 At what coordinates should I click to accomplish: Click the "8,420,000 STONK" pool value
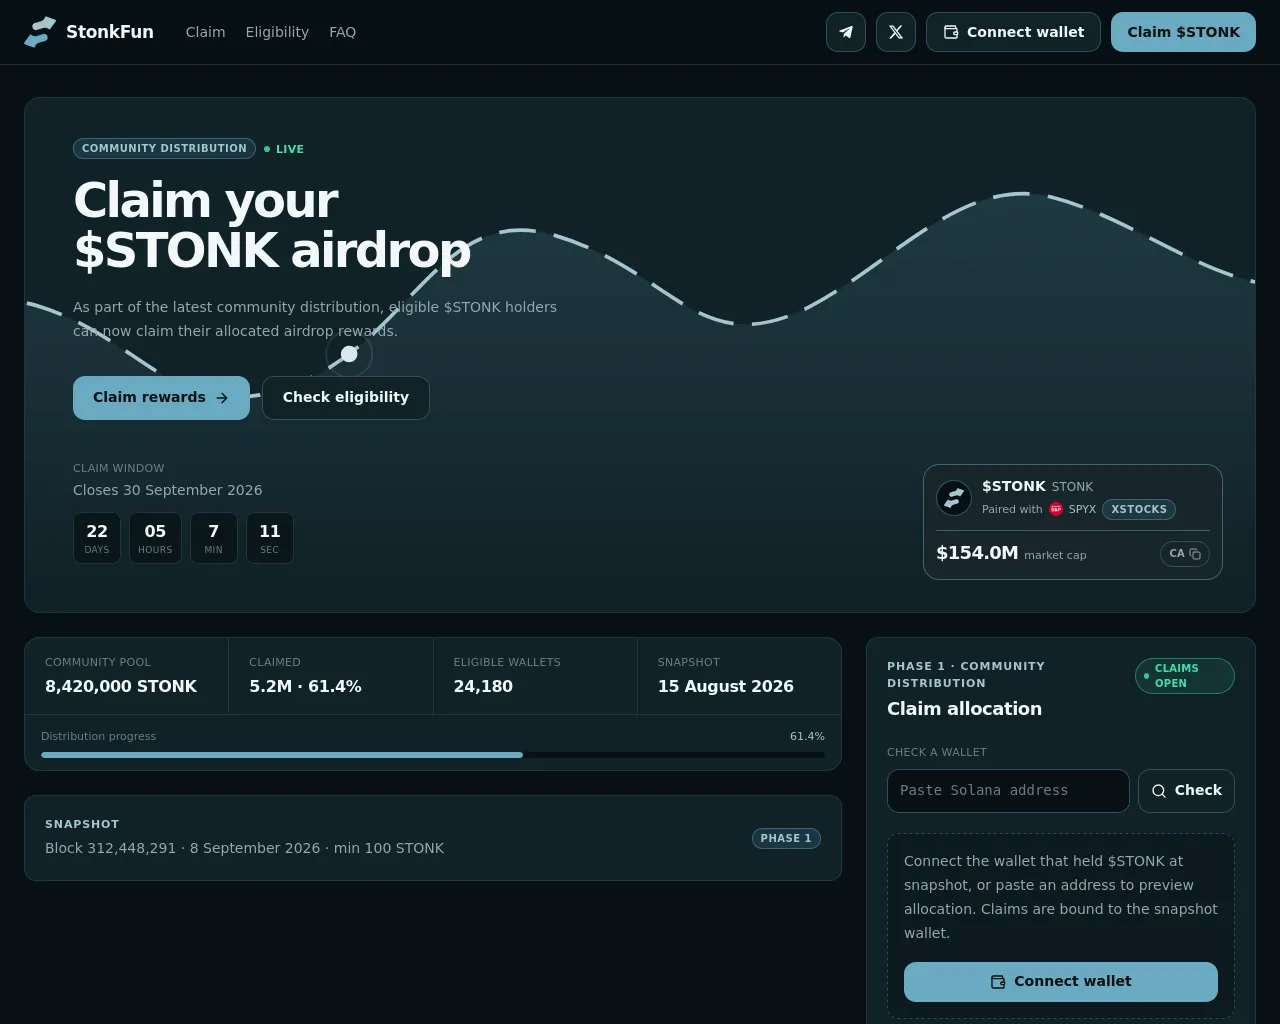tap(121, 686)
